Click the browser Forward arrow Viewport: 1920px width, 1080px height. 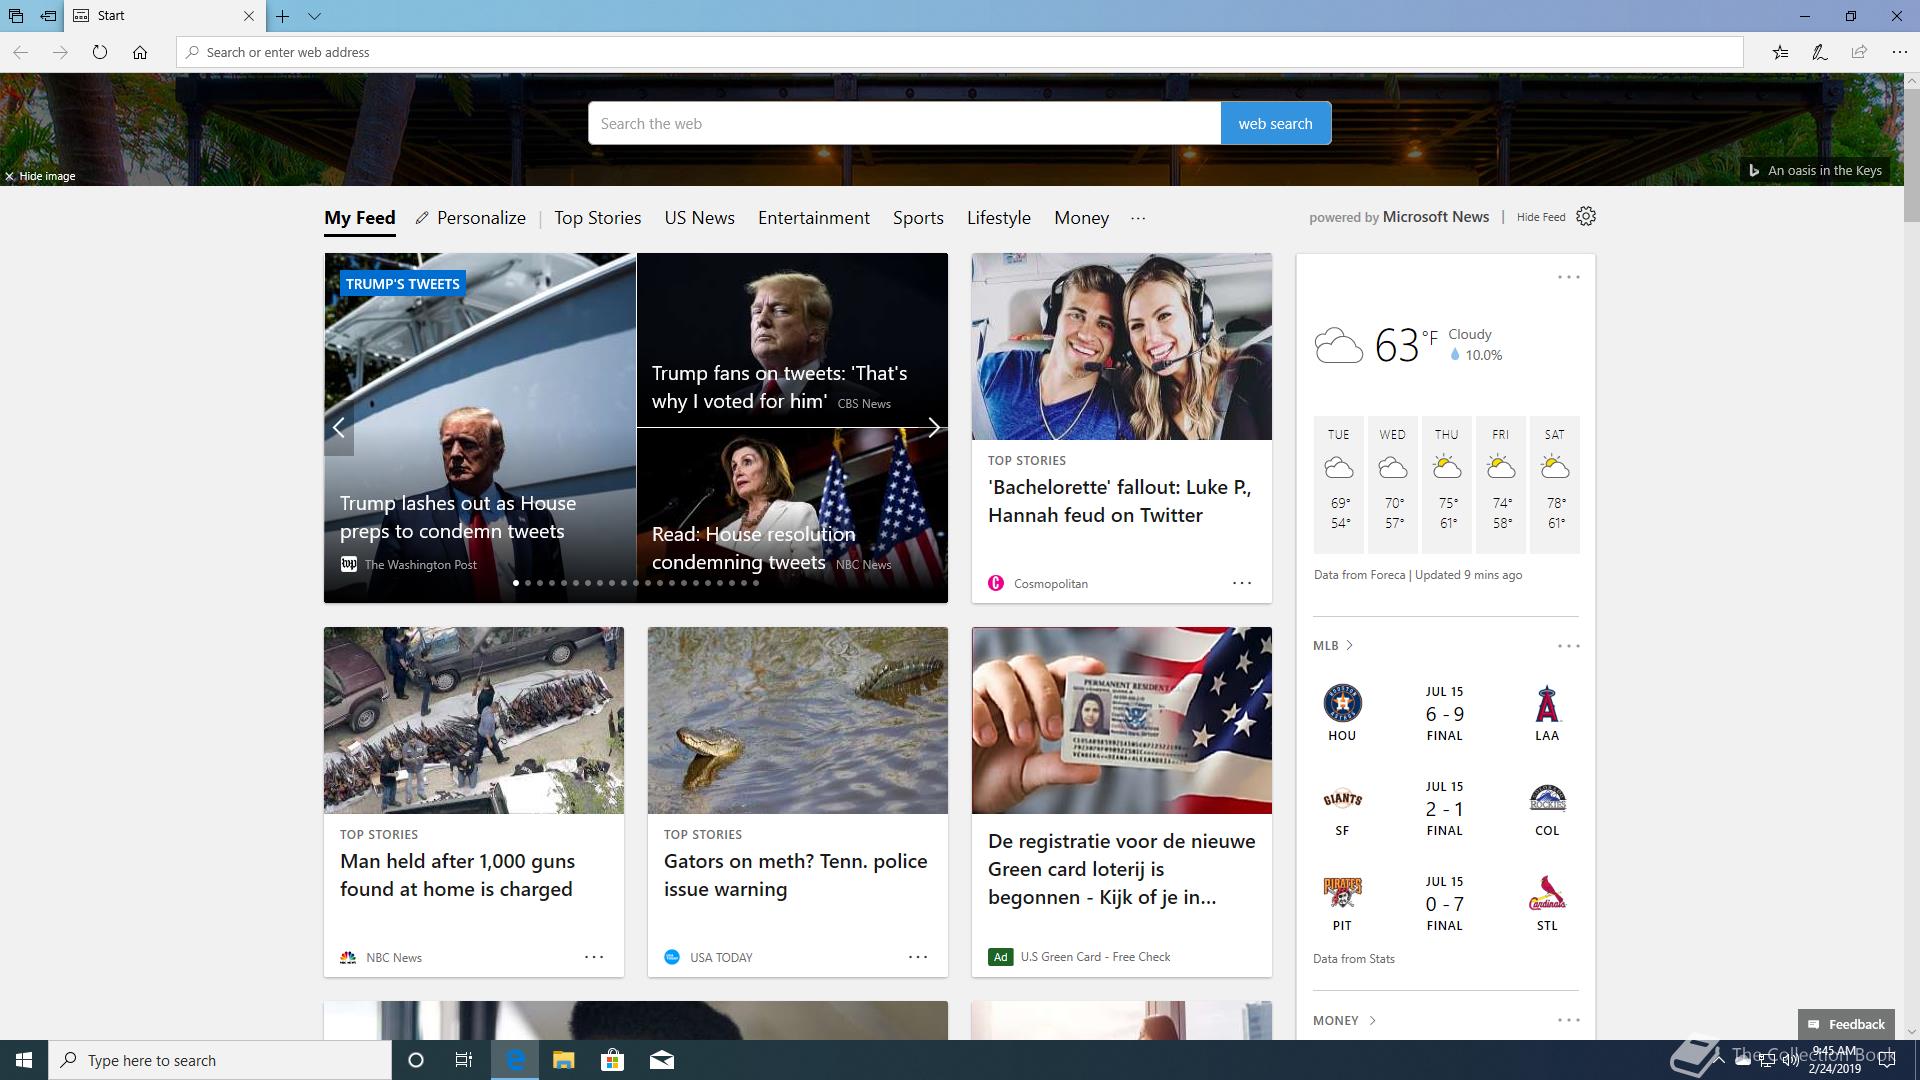[60, 52]
